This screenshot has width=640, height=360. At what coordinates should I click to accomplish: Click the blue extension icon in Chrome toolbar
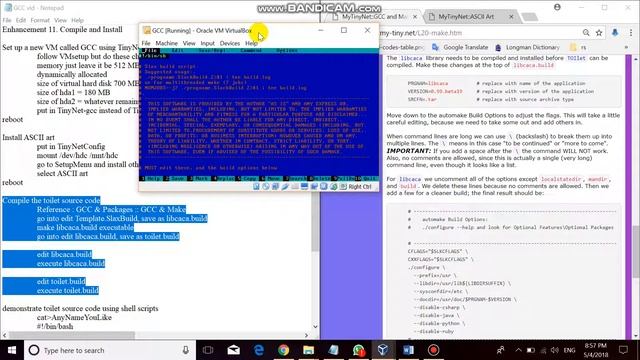coord(615,33)
